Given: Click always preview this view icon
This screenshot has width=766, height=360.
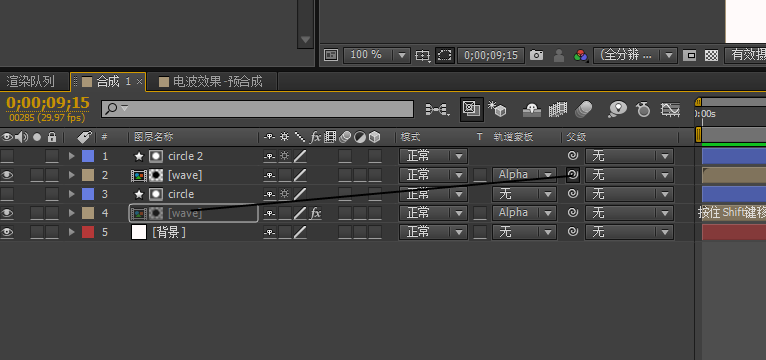Looking at the screenshot, I should [x=331, y=55].
